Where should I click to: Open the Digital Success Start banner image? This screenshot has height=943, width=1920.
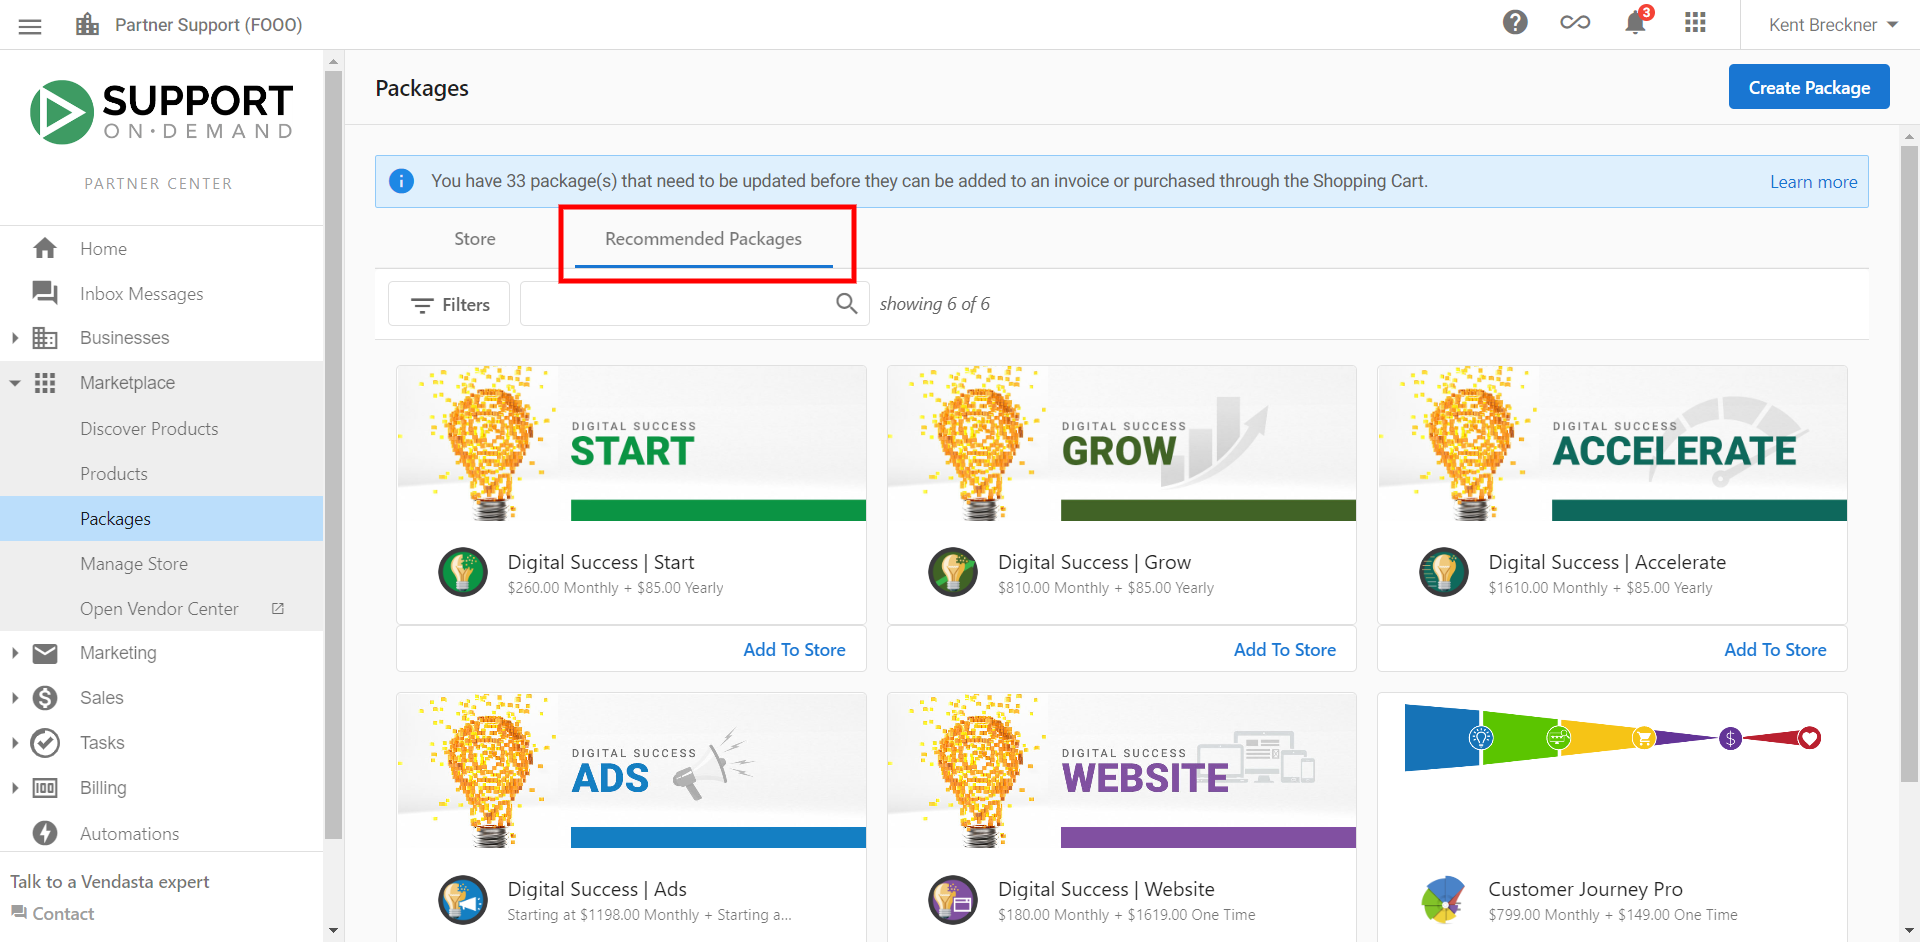tap(631, 443)
